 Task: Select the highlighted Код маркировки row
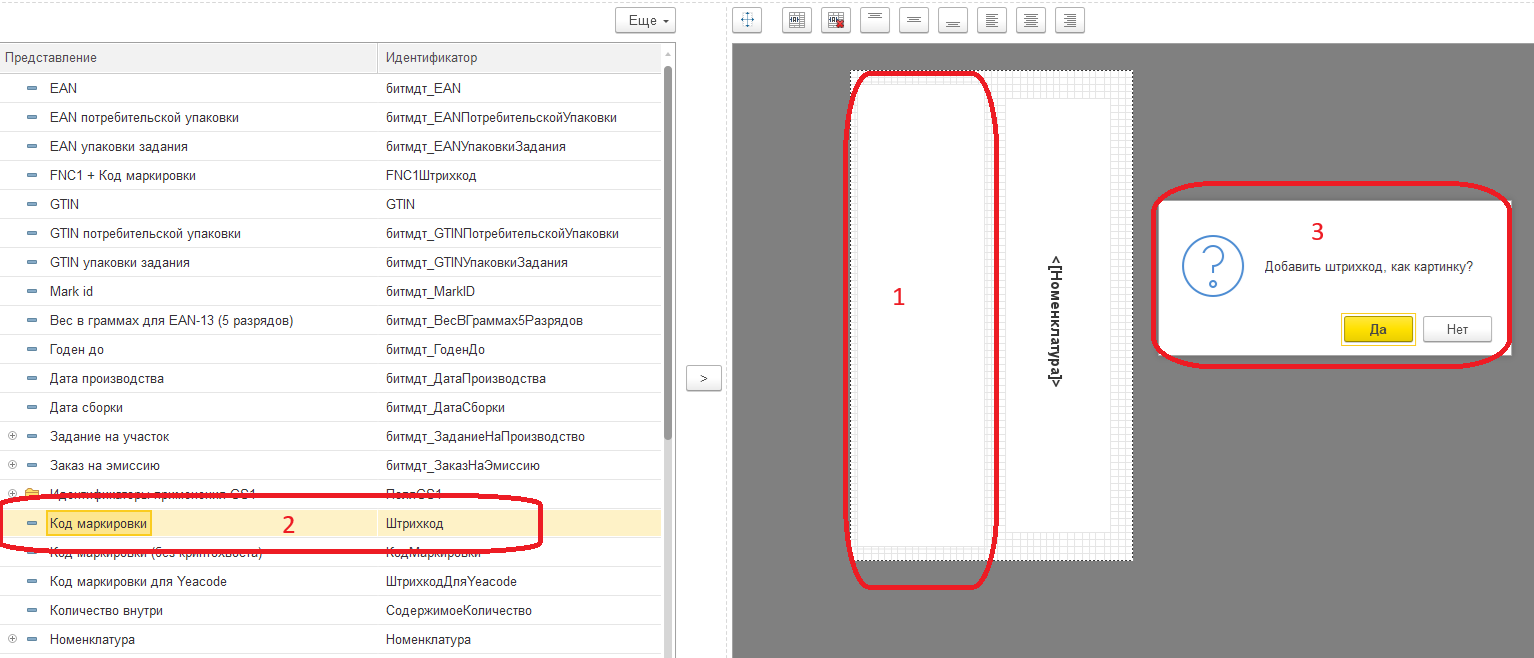[330, 523]
